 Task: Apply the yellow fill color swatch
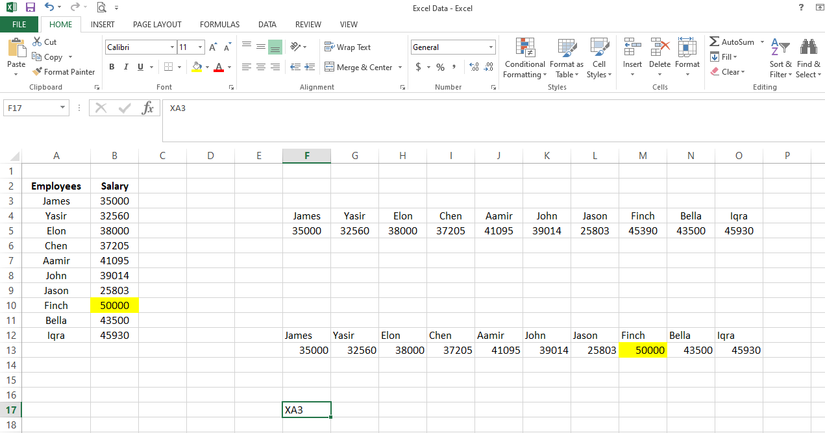click(197, 67)
